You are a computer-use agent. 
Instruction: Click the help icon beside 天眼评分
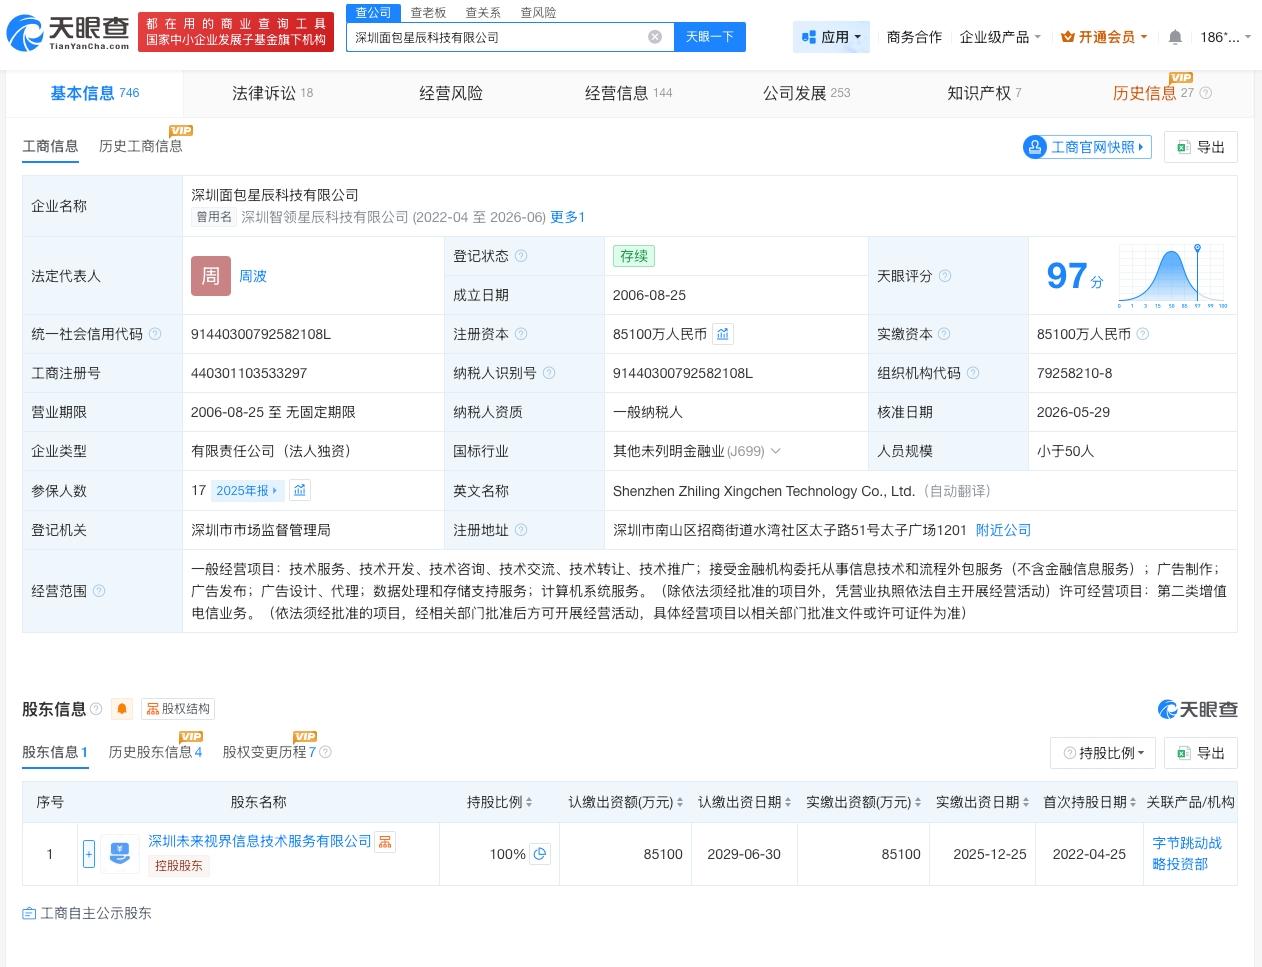pyautogui.click(x=945, y=276)
